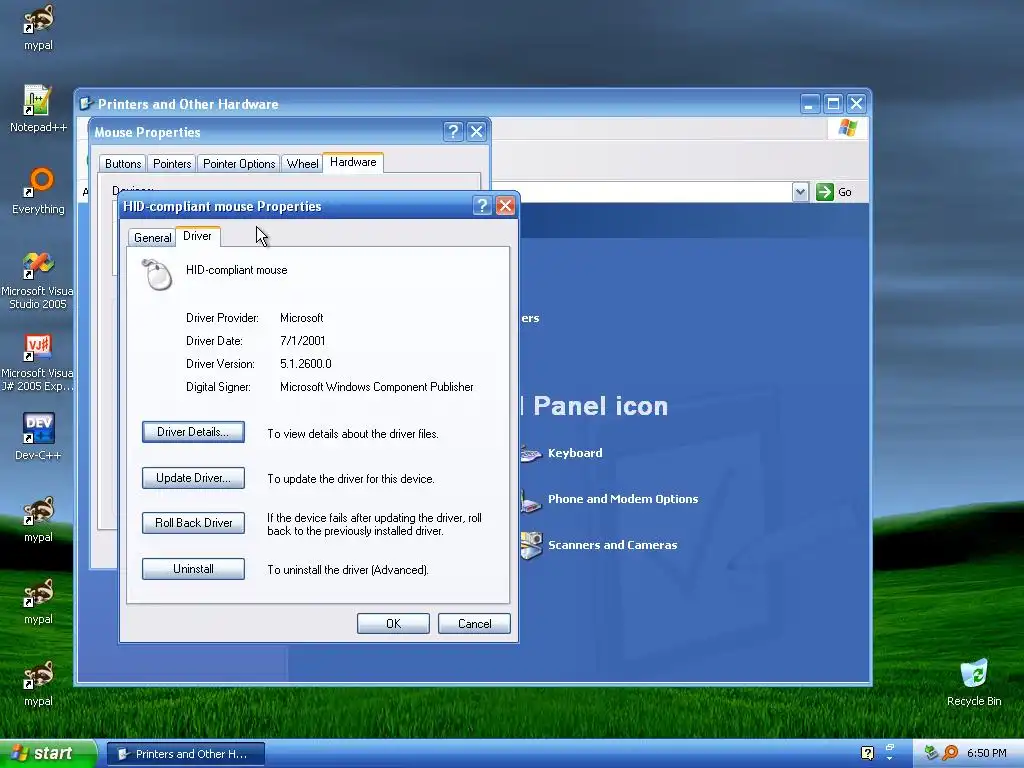
Task: Open the Keyboard control panel link
Action: pos(575,453)
